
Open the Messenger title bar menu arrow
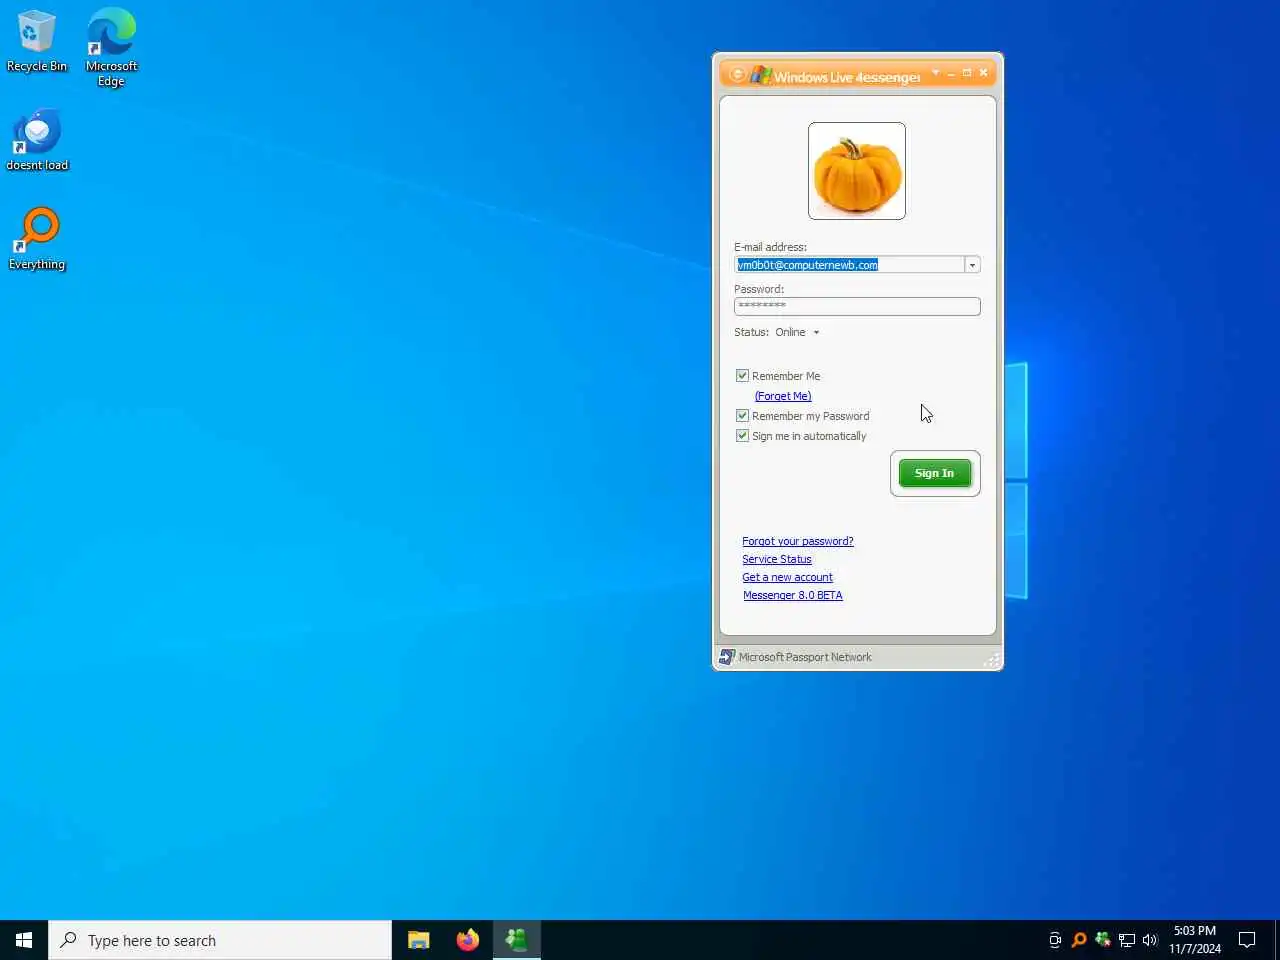(935, 73)
